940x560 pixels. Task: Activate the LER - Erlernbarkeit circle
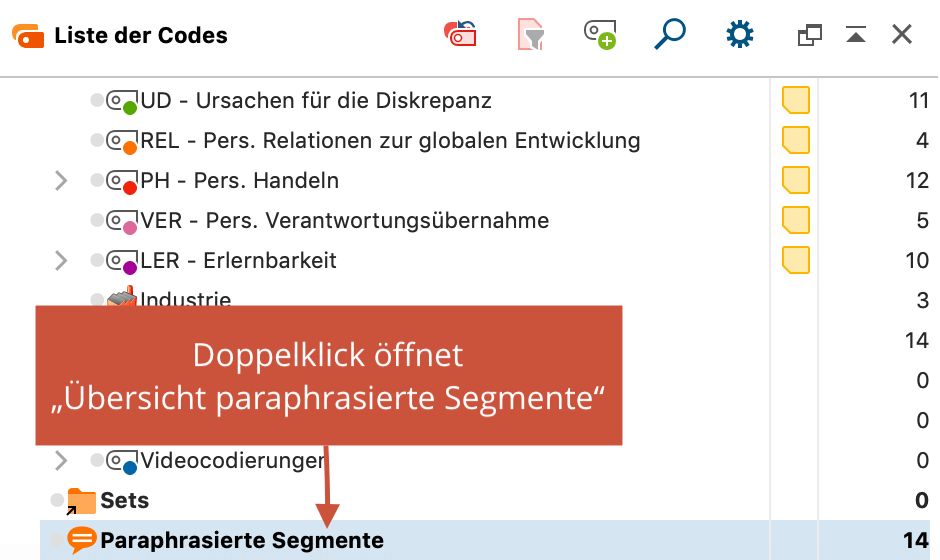click(x=97, y=260)
